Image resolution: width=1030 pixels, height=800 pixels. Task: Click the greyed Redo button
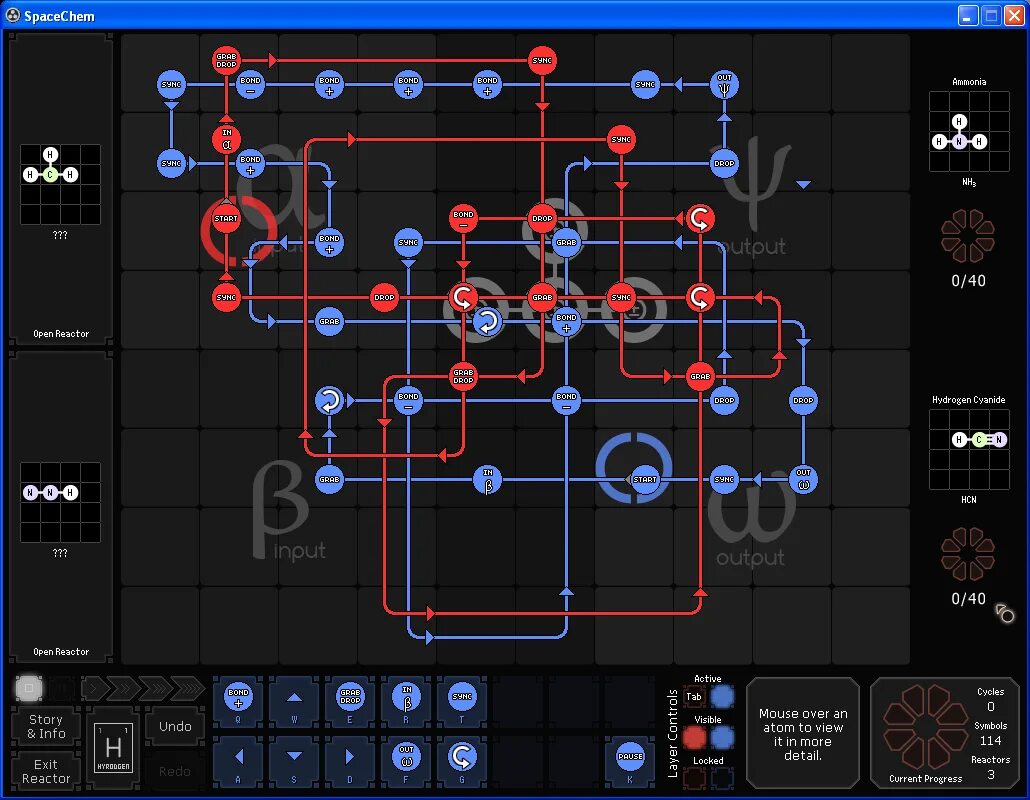tap(175, 771)
